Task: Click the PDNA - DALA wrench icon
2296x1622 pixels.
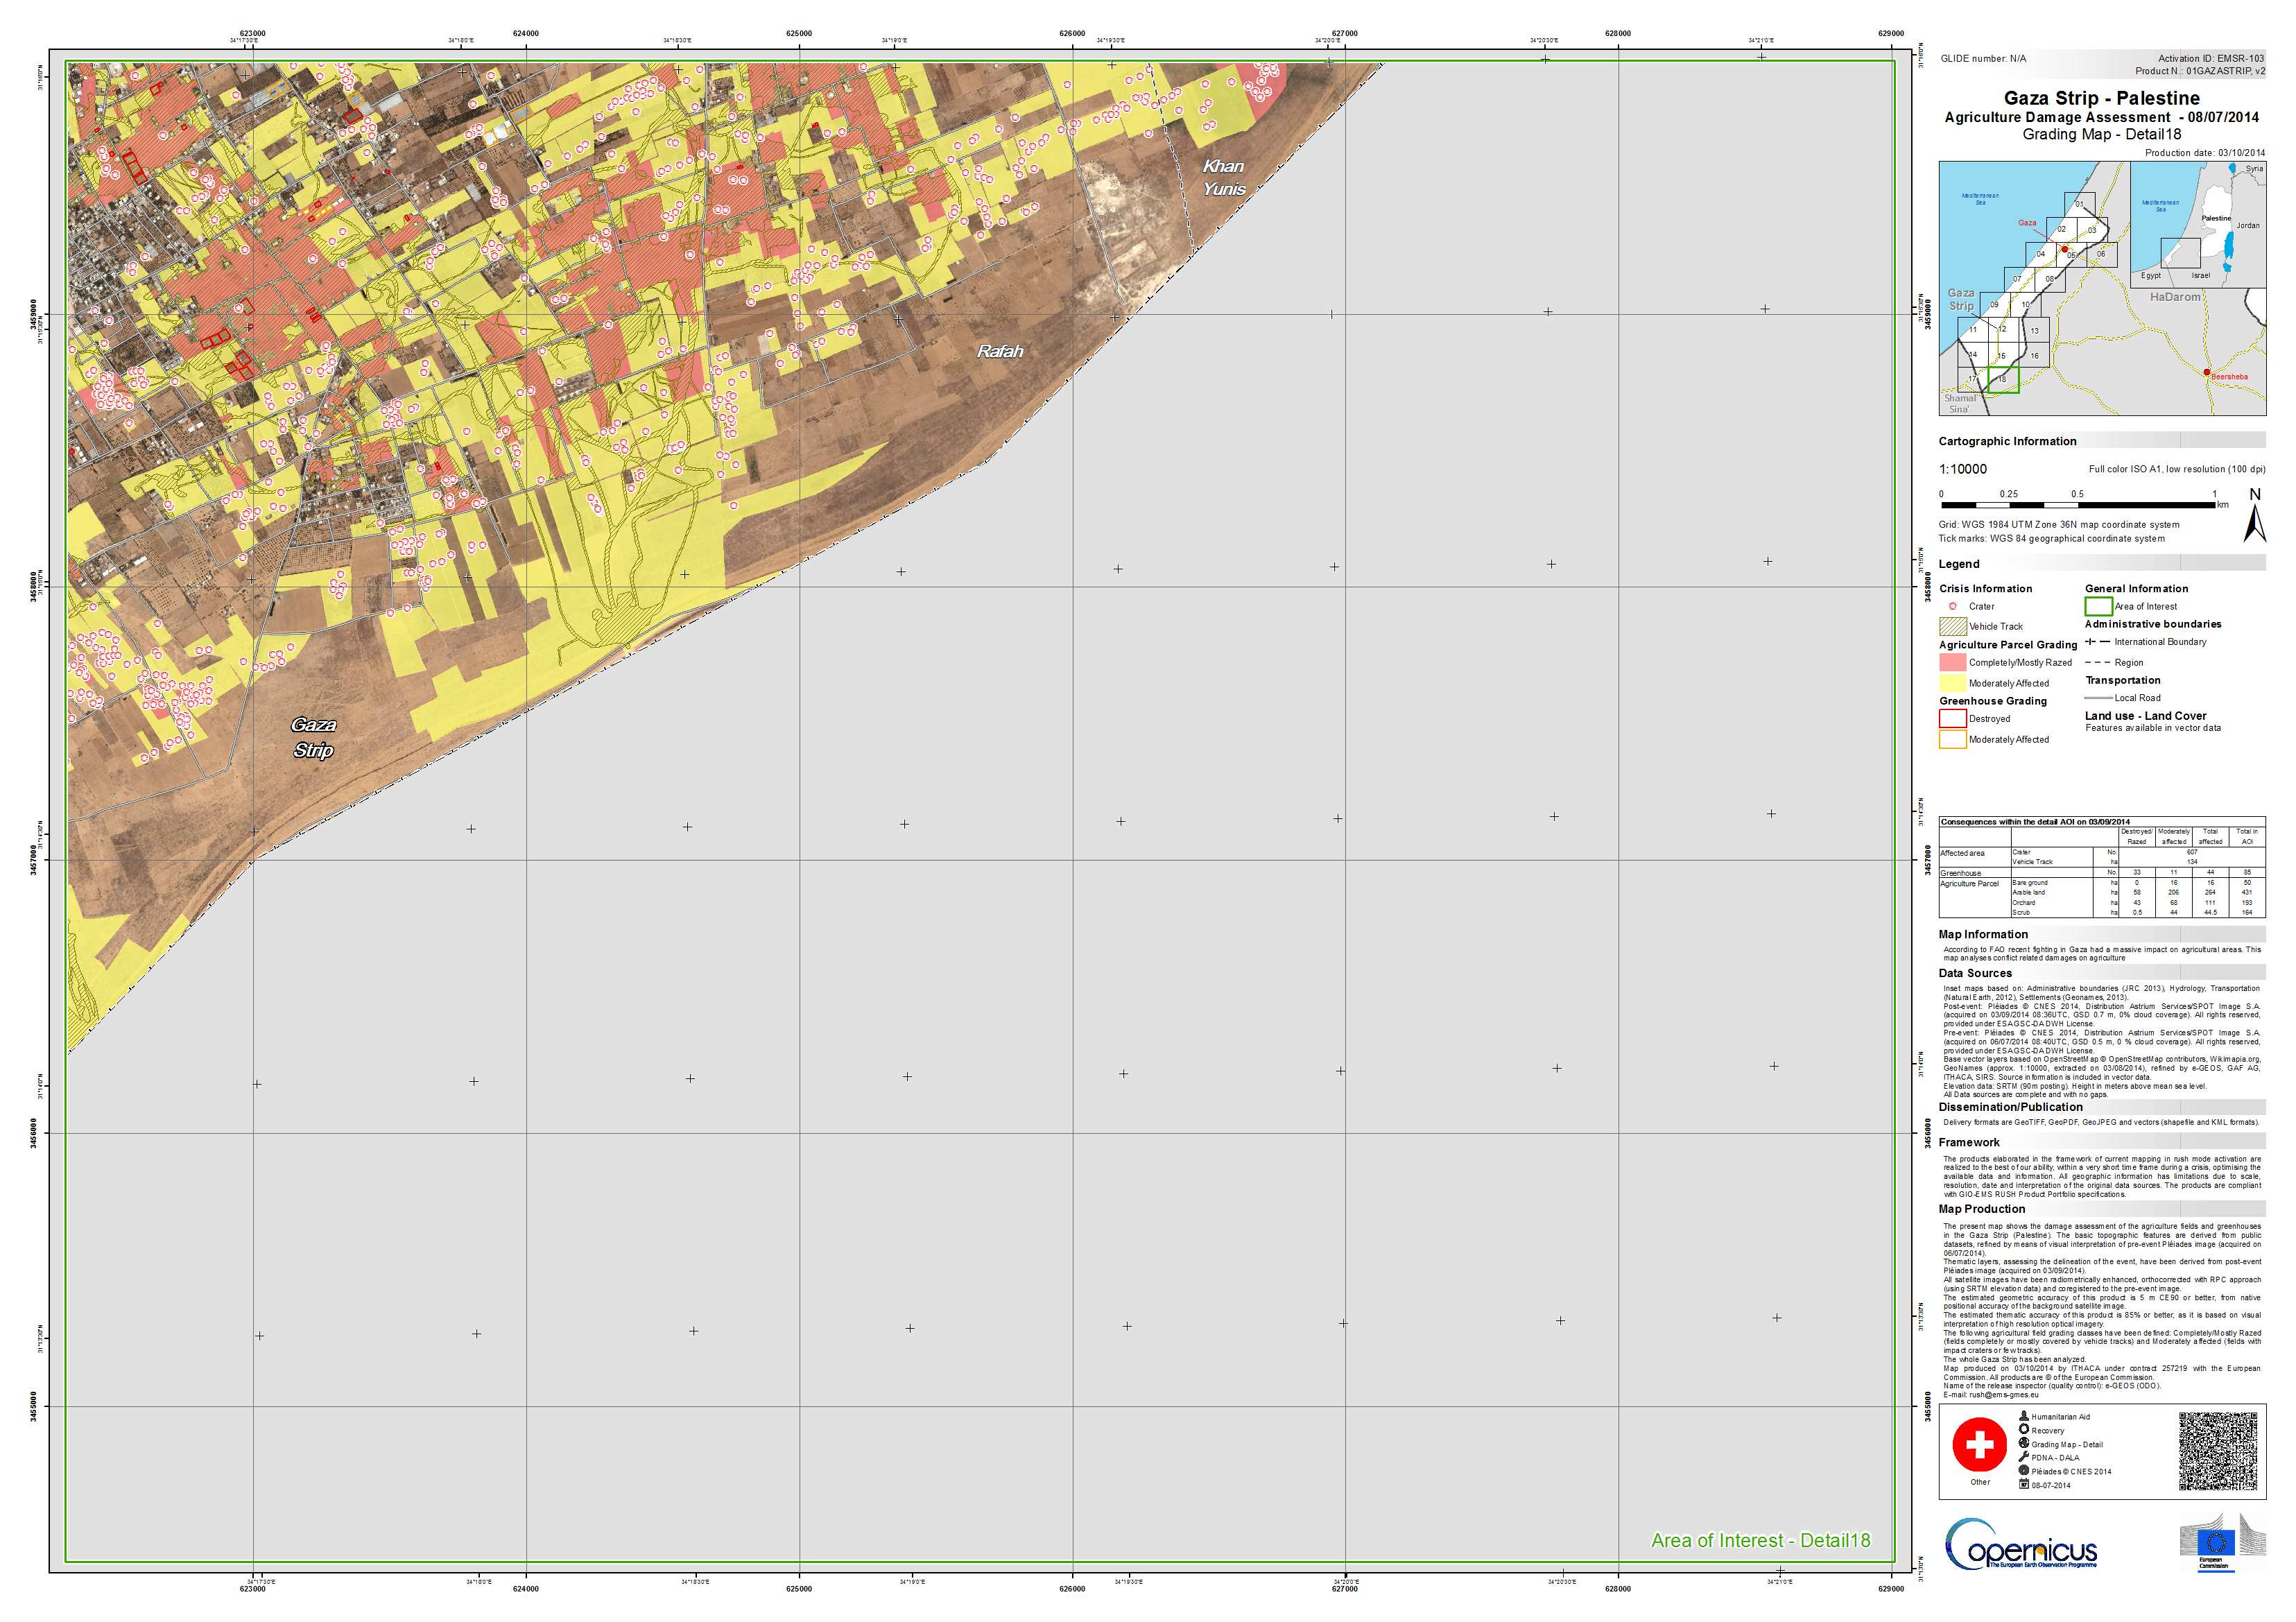Action: pyautogui.click(x=2024, y=1457)
